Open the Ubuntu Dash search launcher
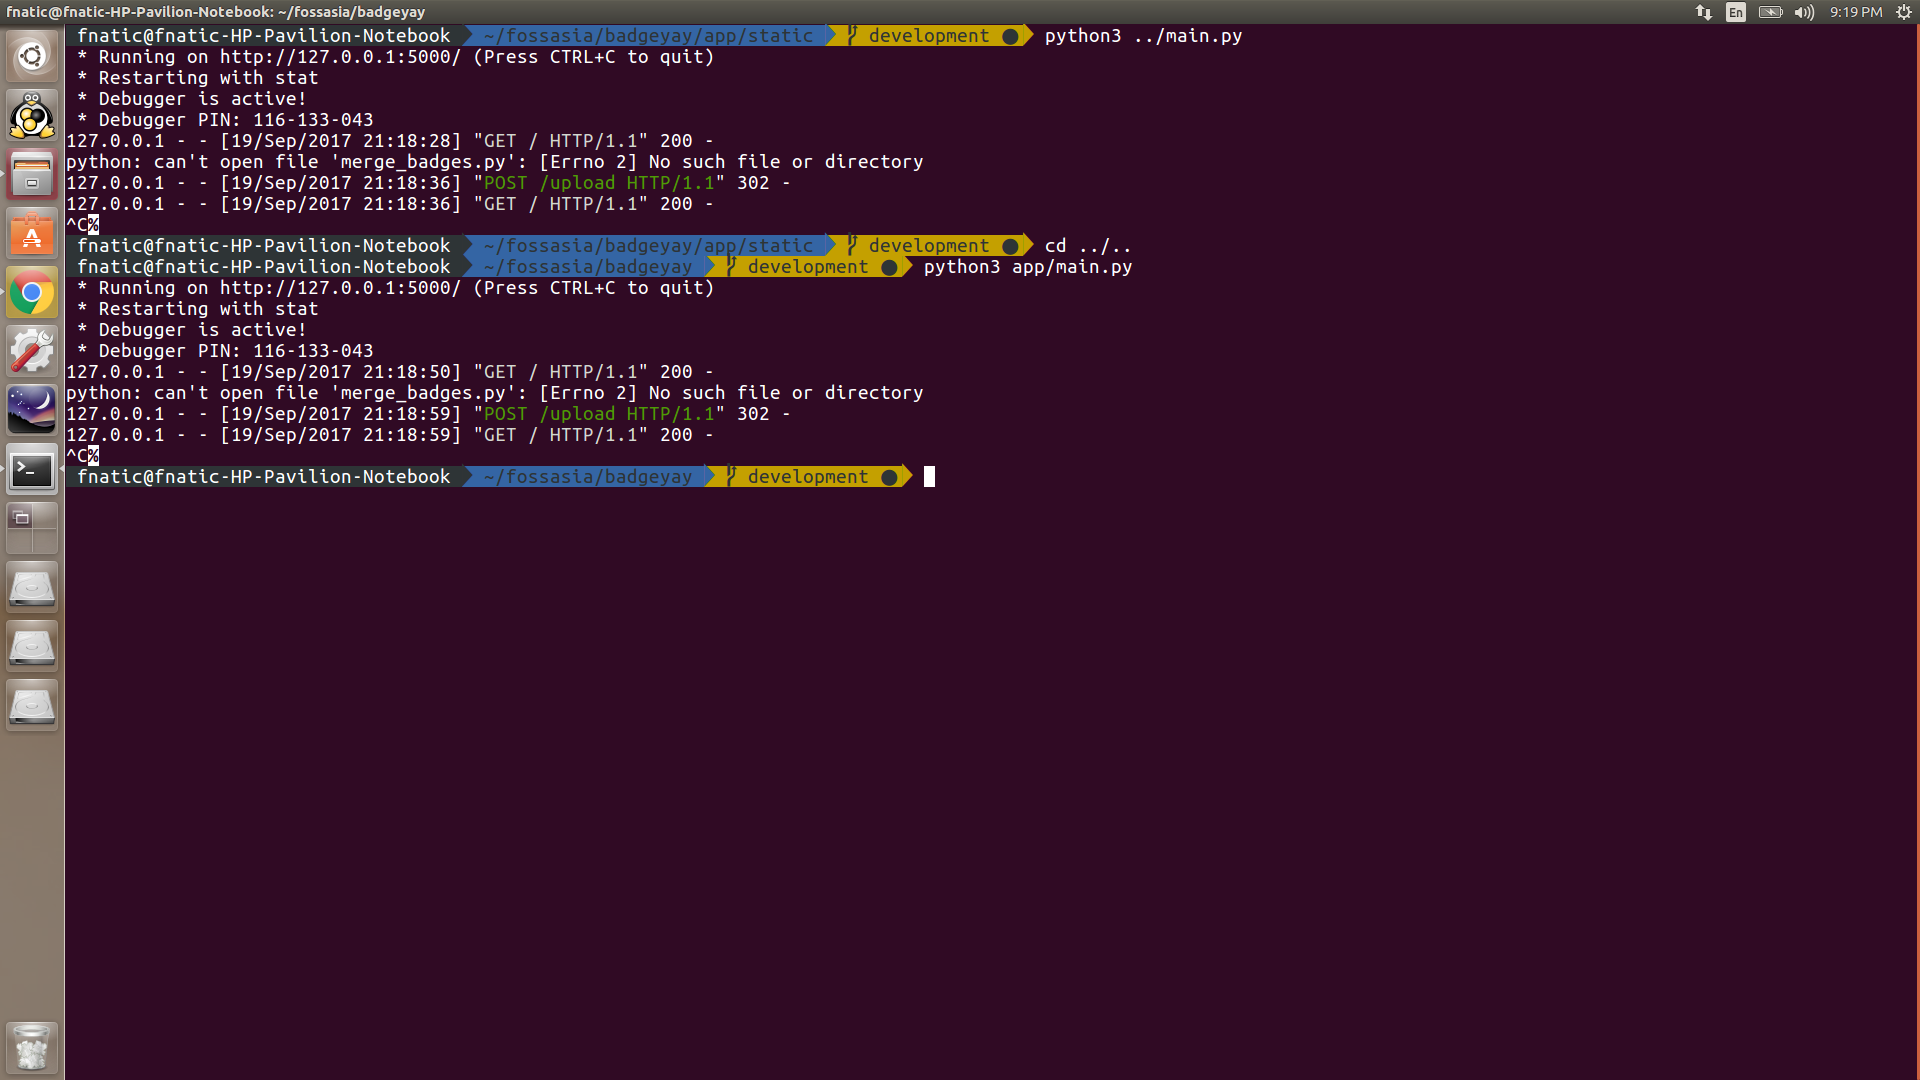 pos(32,56)
